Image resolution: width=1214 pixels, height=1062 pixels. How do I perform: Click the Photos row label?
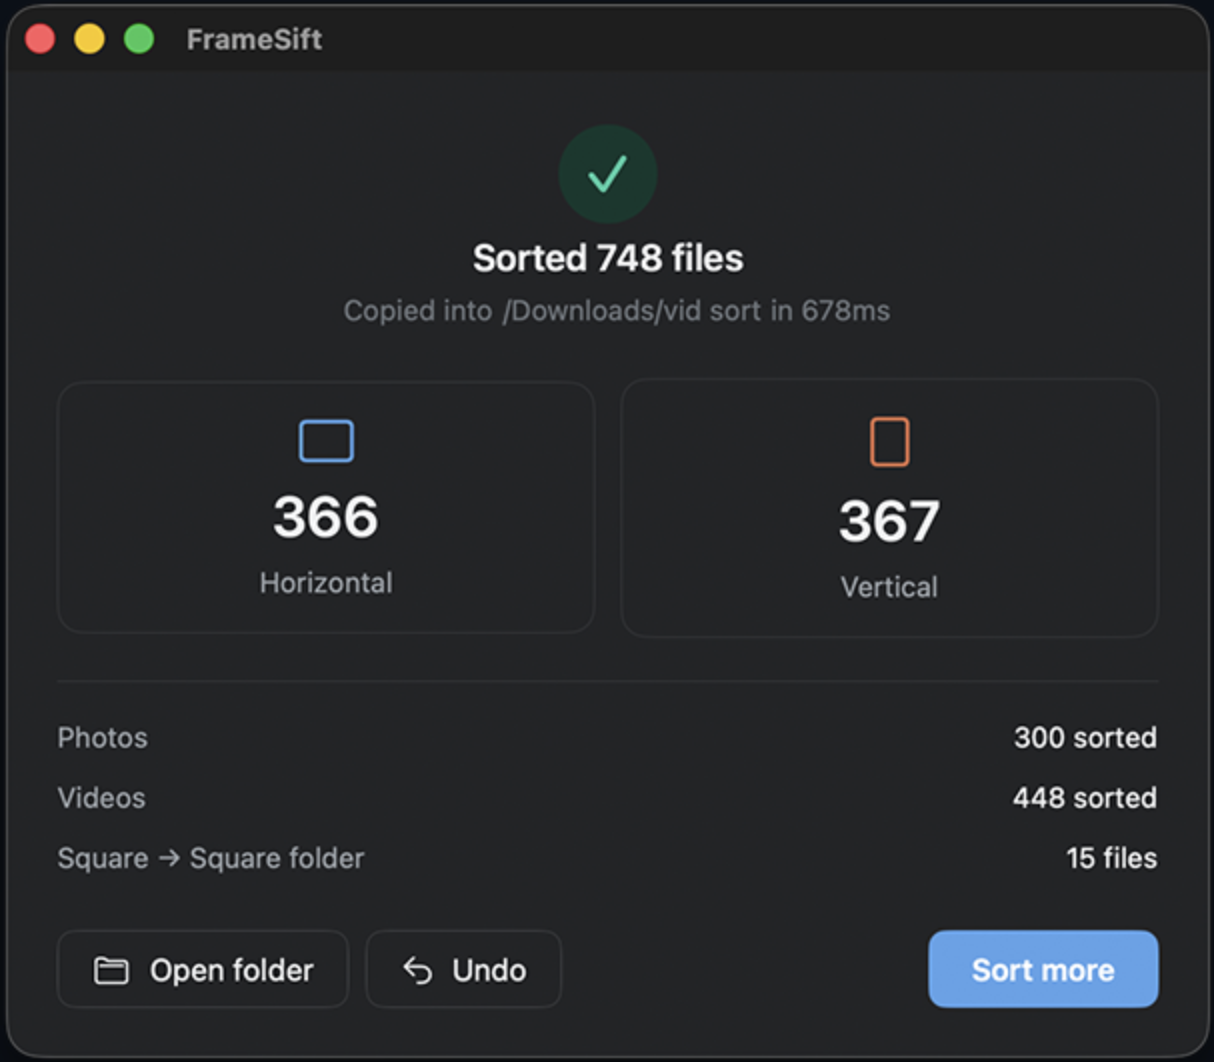pyautogui.click(x=103, y=738)
